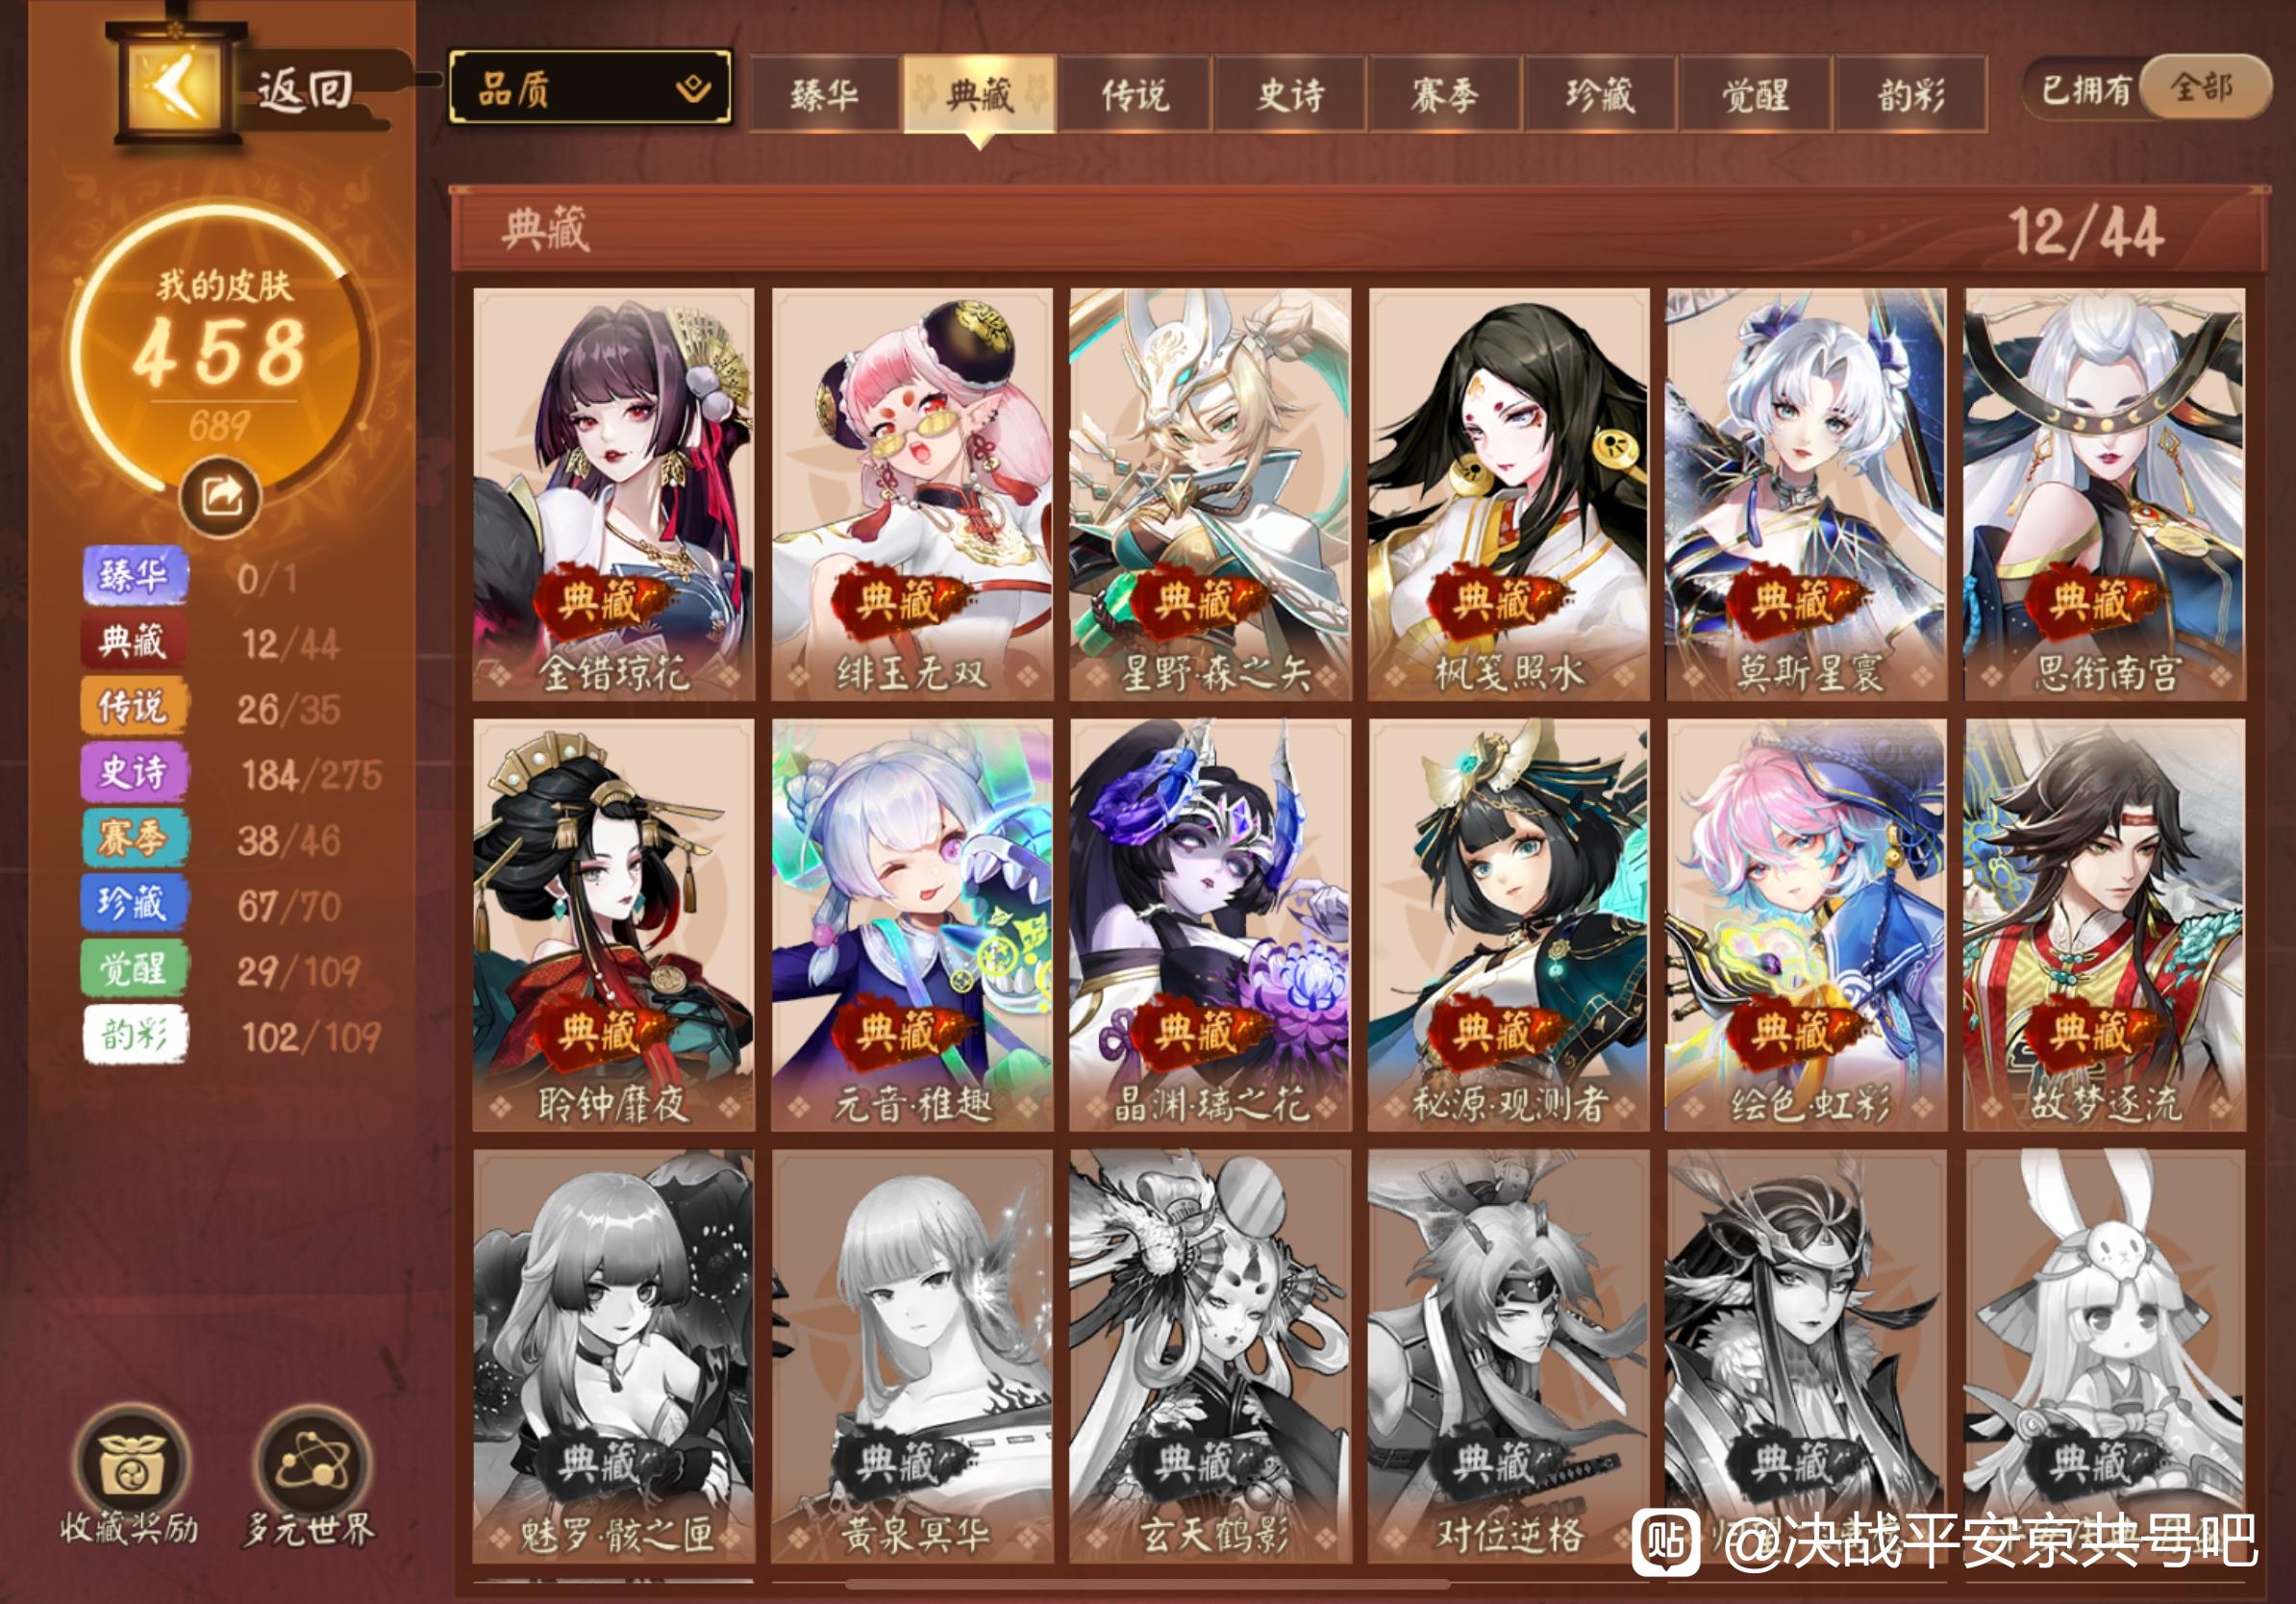This screenshot has width=2296, height=1604.
Task: Open the 品质 quality dropdown
Action: tap(591, 89)
